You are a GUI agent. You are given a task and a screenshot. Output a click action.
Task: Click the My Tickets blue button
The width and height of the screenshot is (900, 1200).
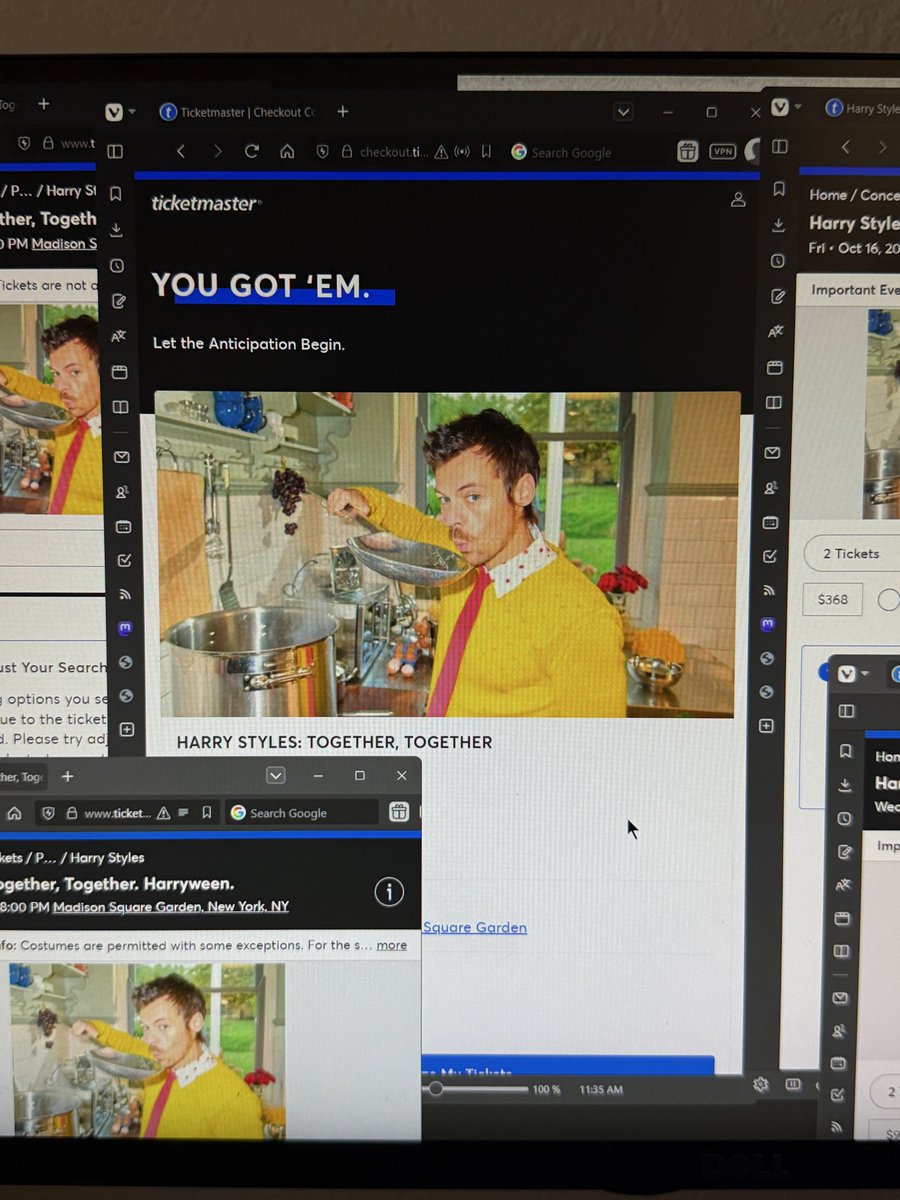click(x=567, y=1065)
